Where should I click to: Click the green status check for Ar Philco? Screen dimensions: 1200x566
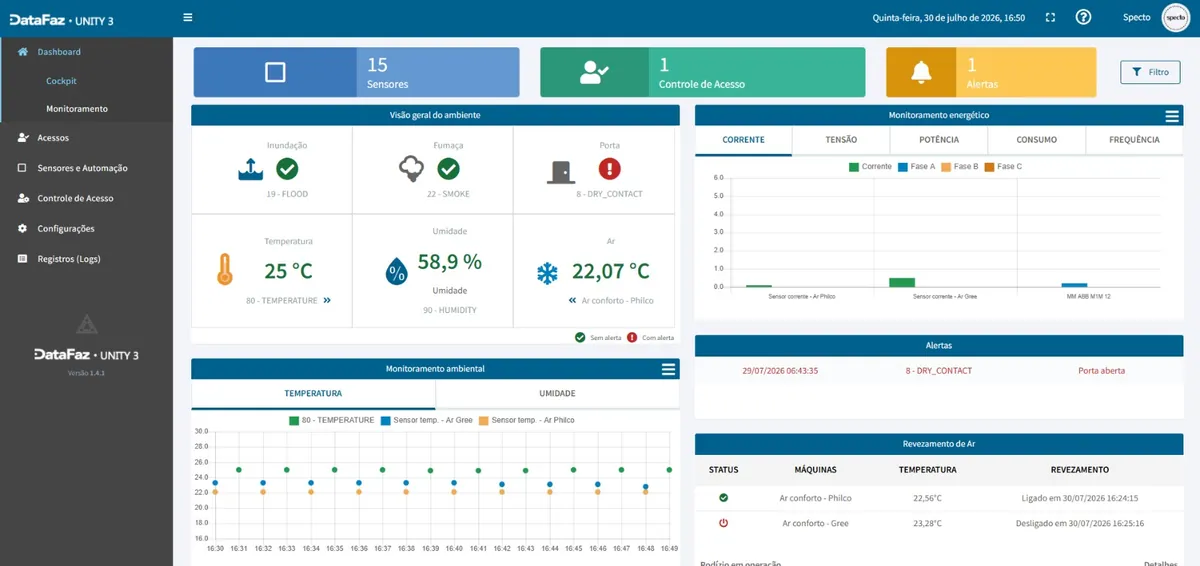click(x=723, y=497)
